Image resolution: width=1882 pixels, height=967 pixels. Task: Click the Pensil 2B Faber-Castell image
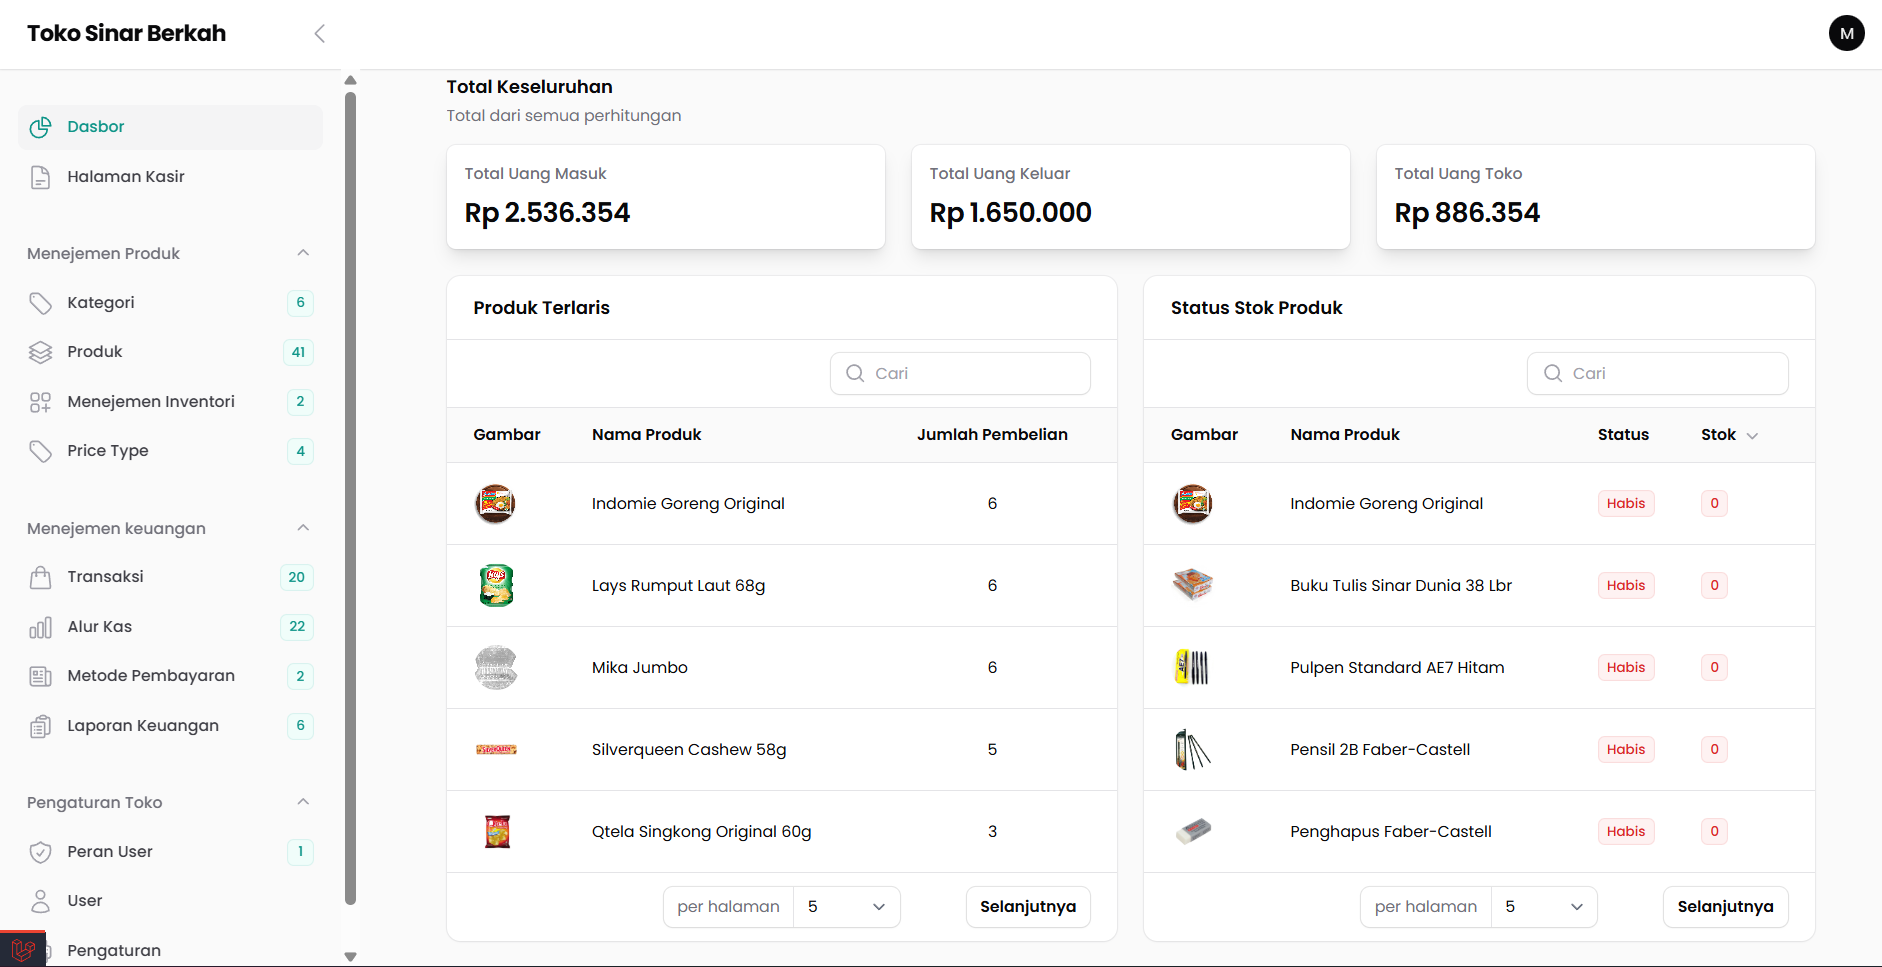[1192, 749]
